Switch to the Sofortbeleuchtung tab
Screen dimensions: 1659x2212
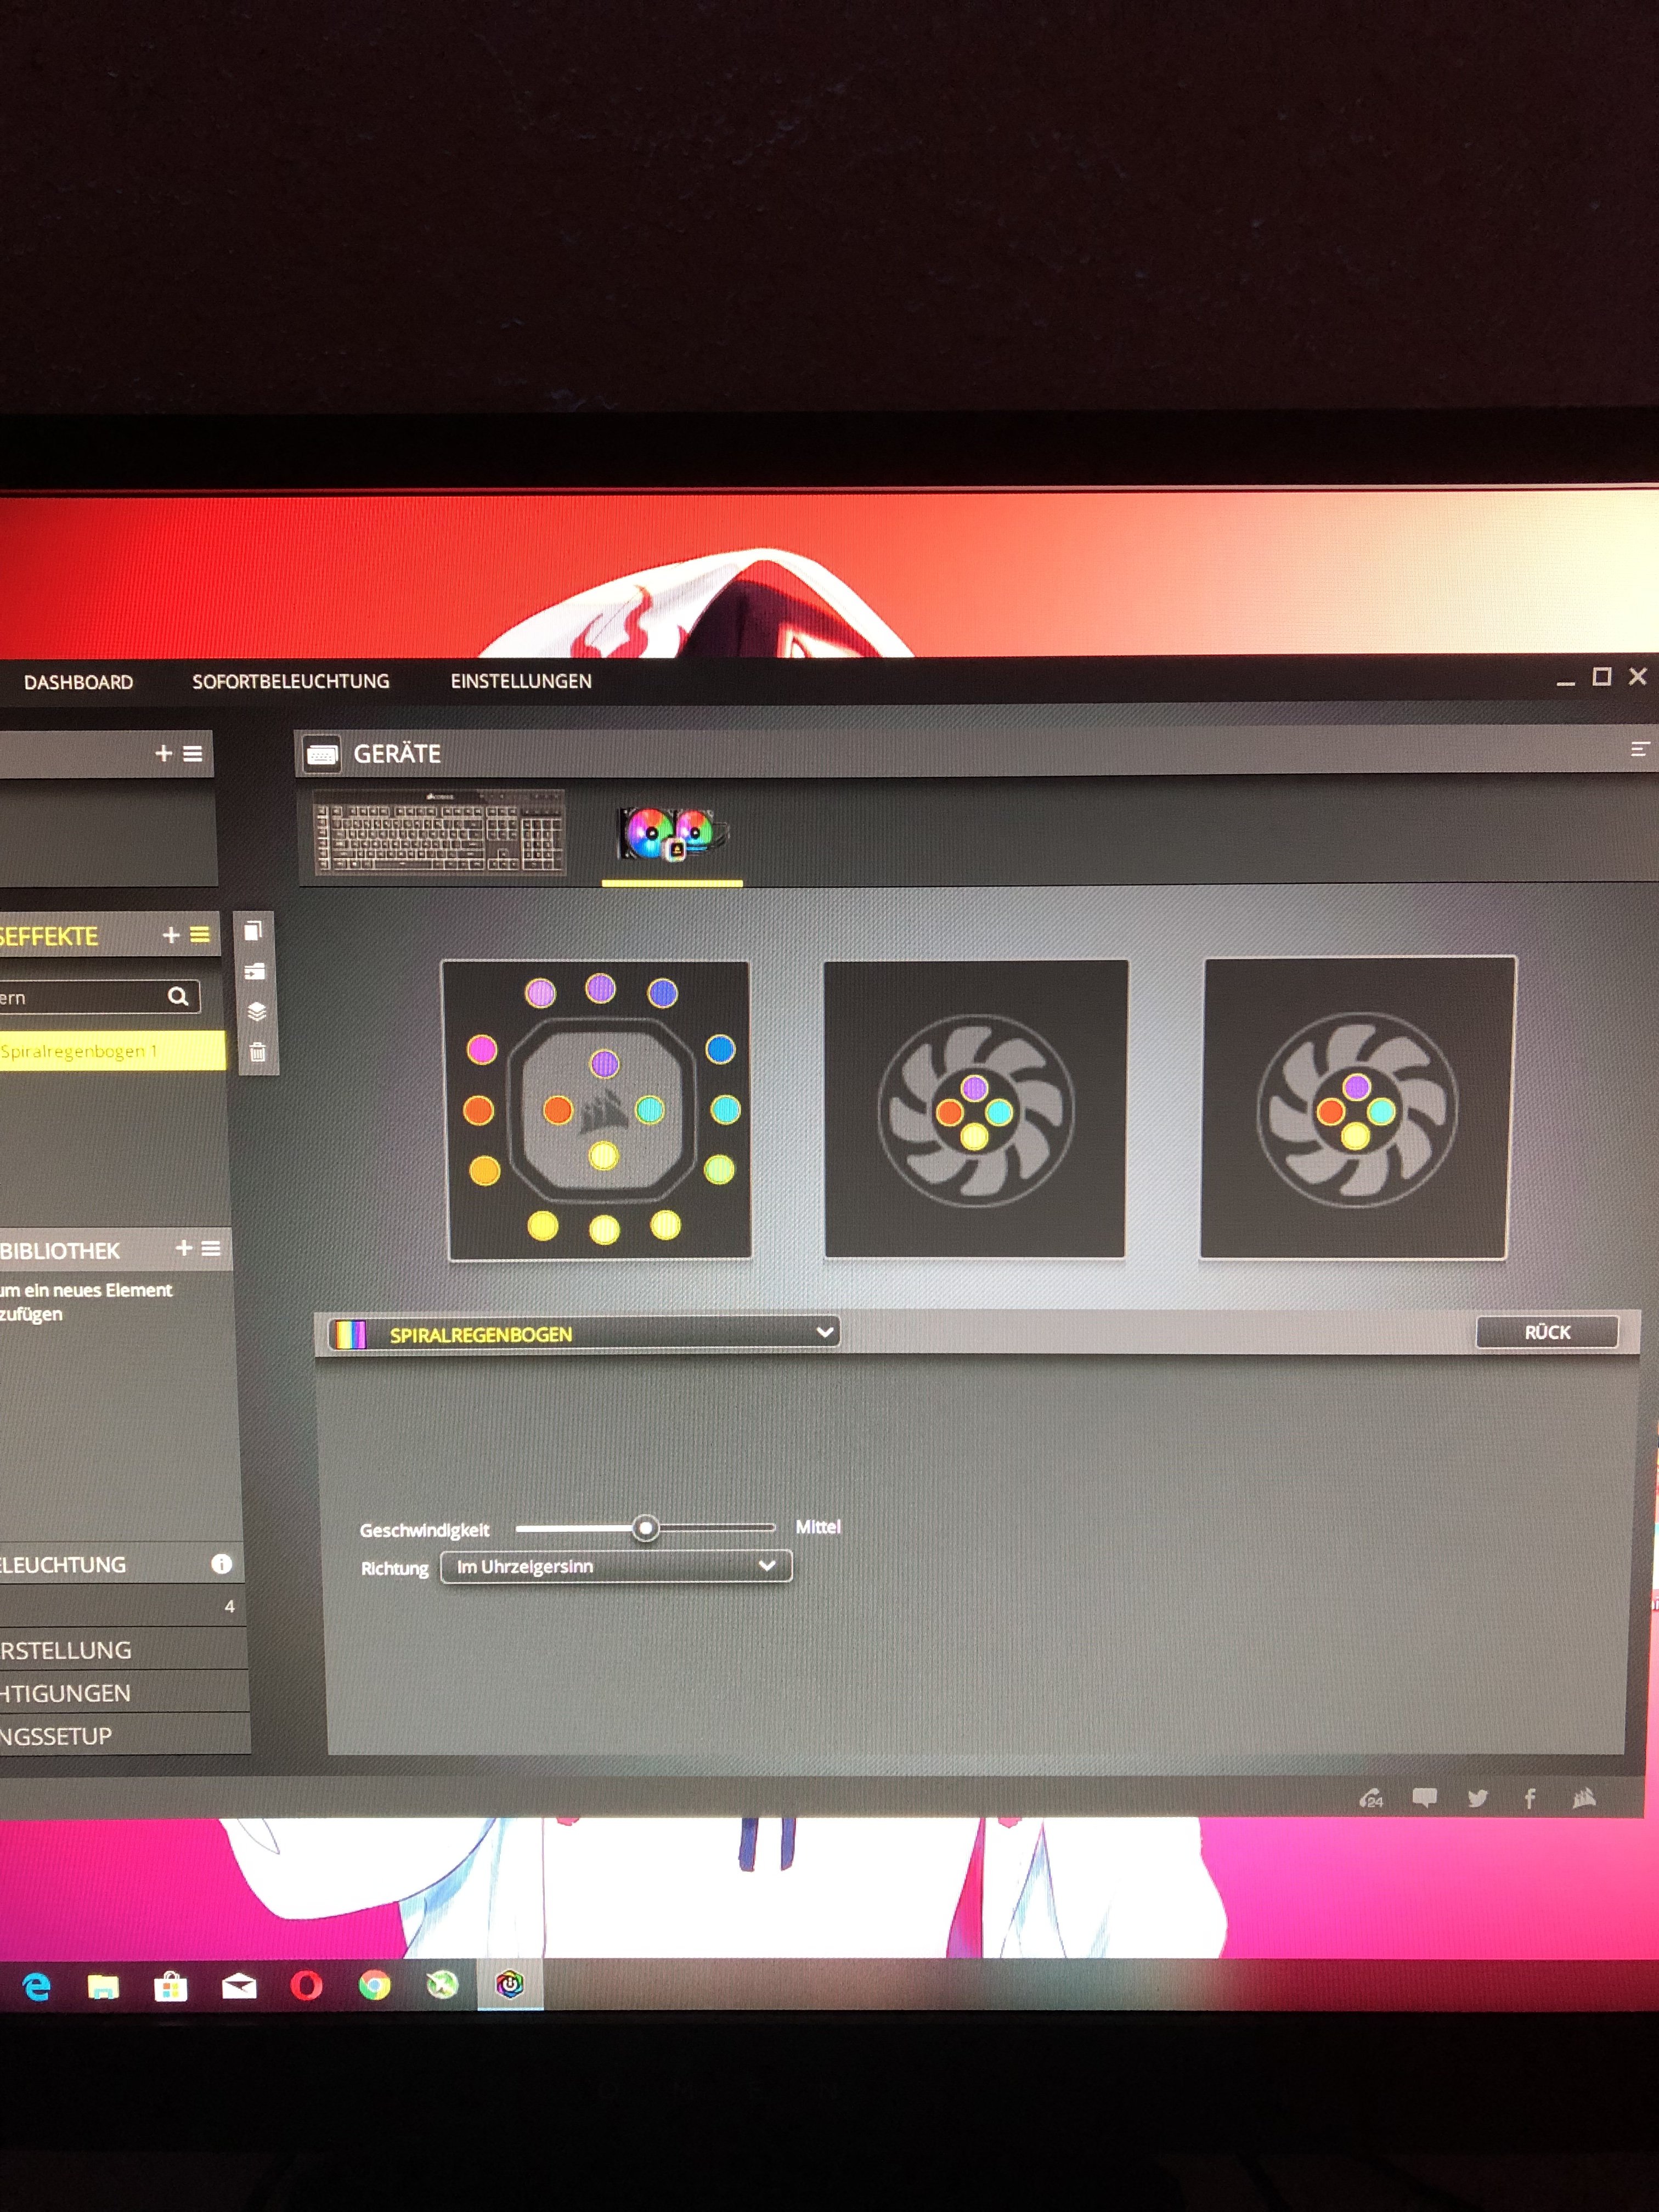(291, 681)
